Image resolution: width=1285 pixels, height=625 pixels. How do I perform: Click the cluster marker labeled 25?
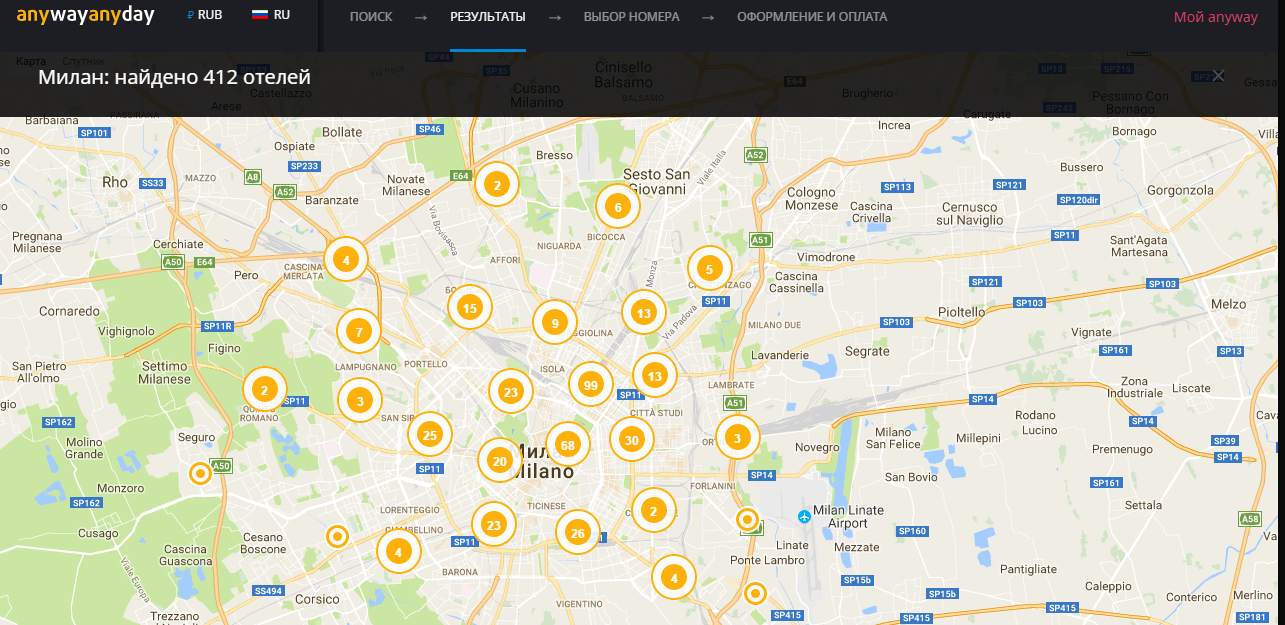click(430, 434)
